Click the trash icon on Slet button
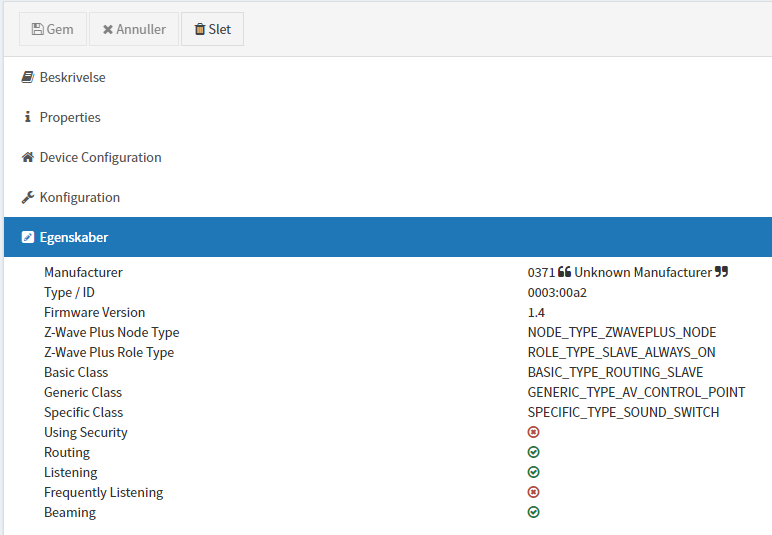The height and width of the screenshot is (535, 772). [200, 29]
